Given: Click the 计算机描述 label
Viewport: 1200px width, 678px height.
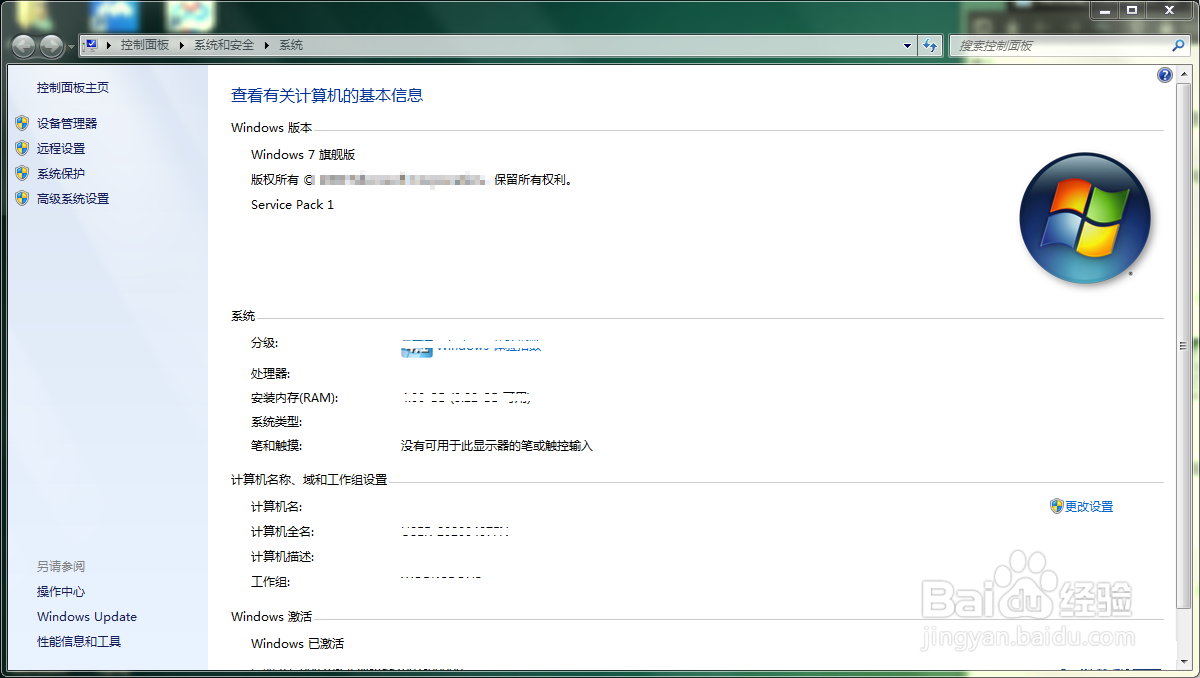Looking at the screenshot, I should [282, 556].
